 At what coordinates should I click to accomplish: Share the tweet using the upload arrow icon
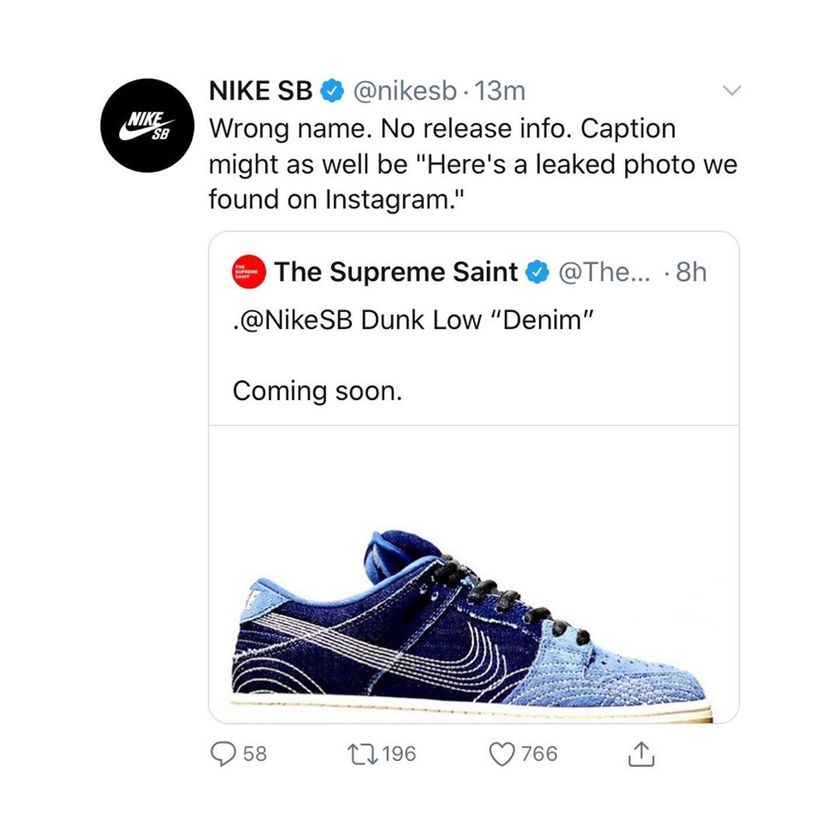pyautogui.click(x=640, y=755)
